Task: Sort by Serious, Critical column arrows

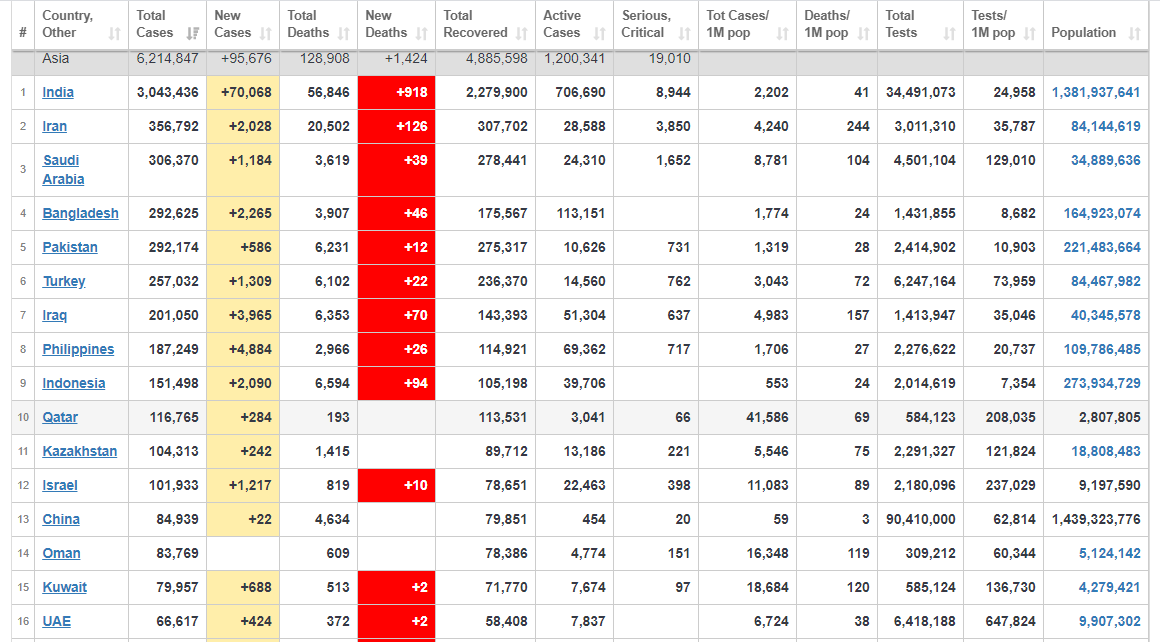Action: click(685, 33)
